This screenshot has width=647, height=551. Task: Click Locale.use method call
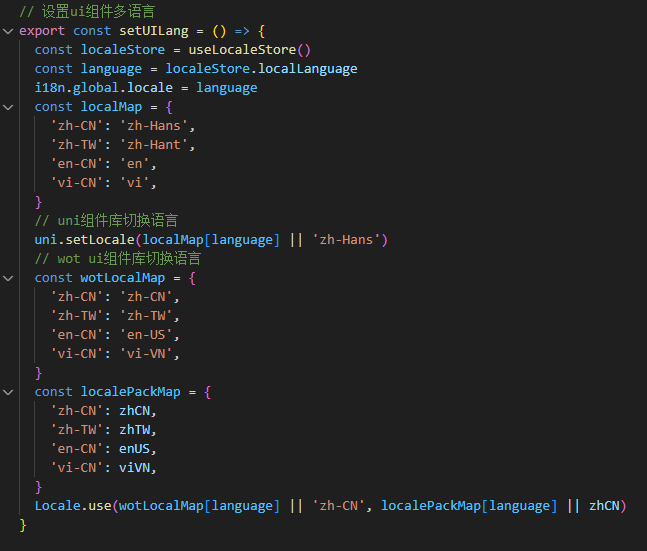point(73,506)
